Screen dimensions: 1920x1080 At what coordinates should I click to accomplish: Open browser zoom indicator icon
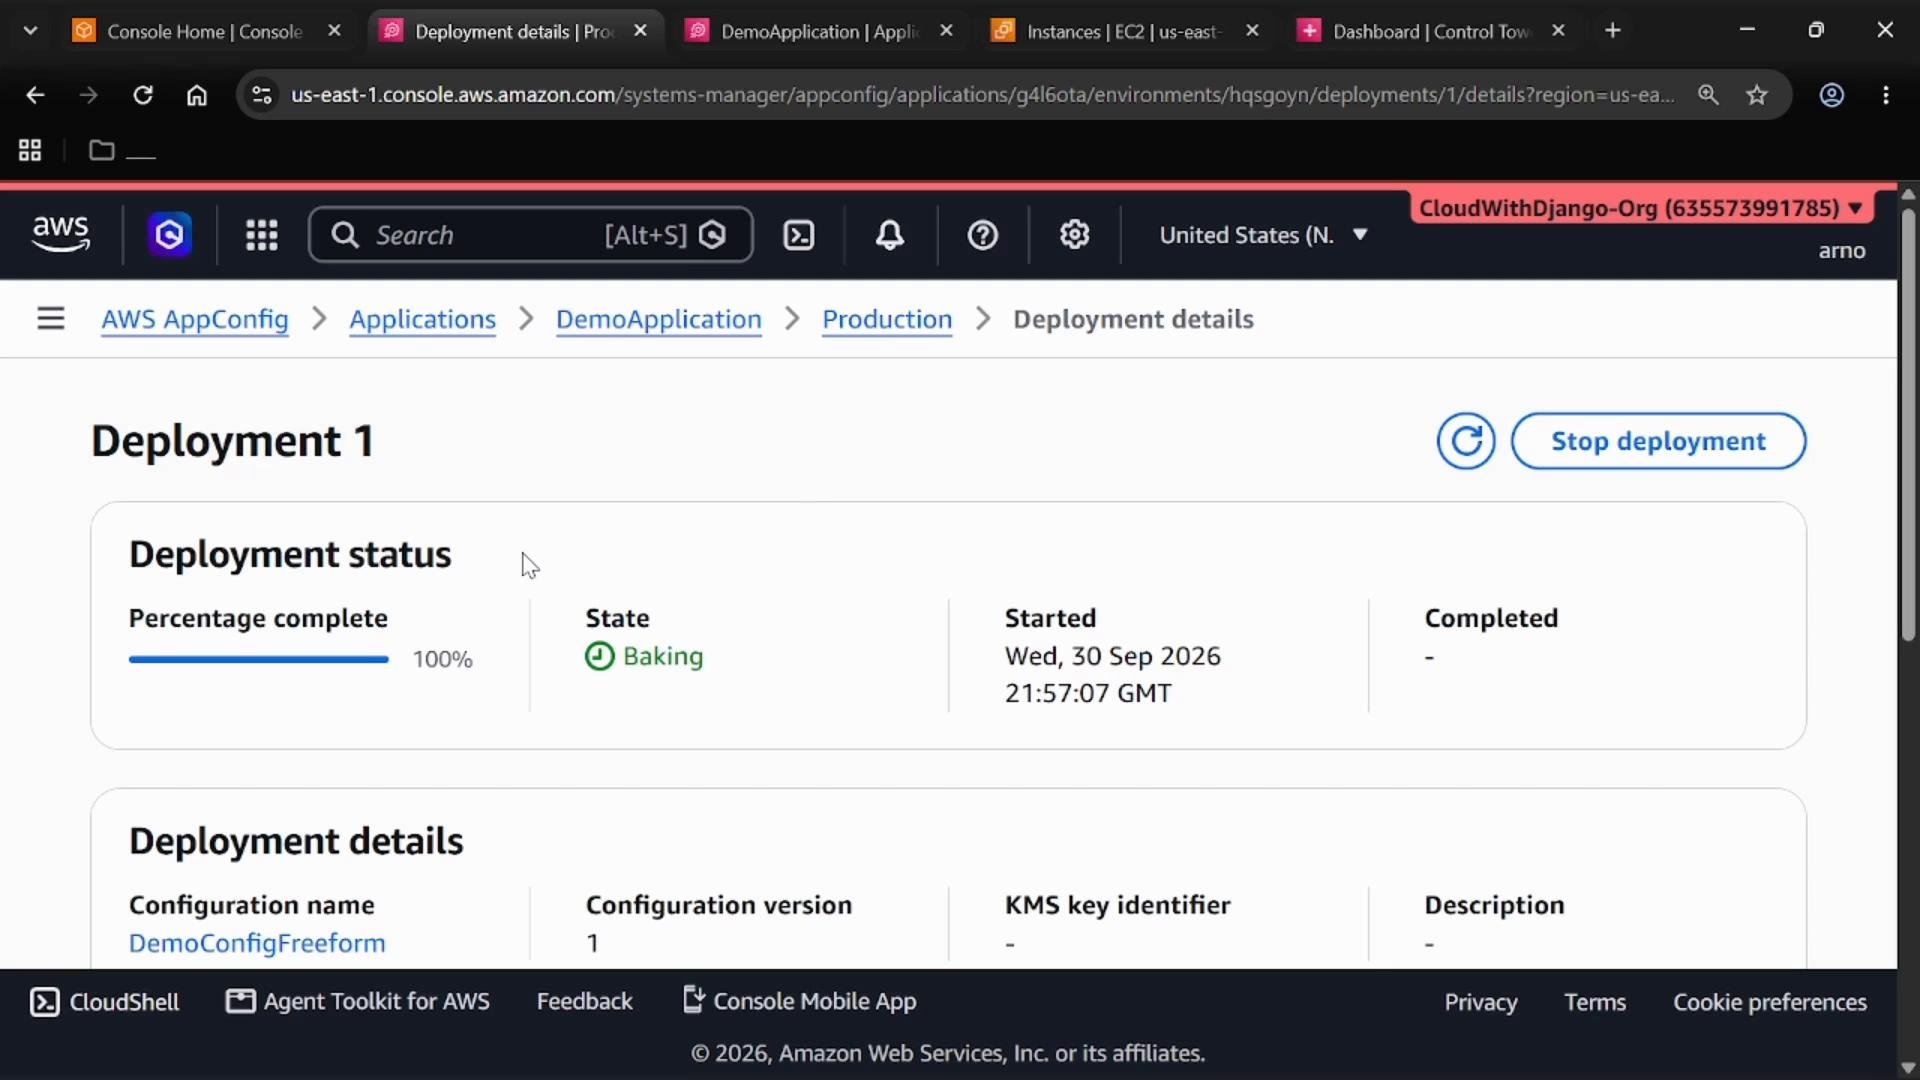coord(1708,95)
